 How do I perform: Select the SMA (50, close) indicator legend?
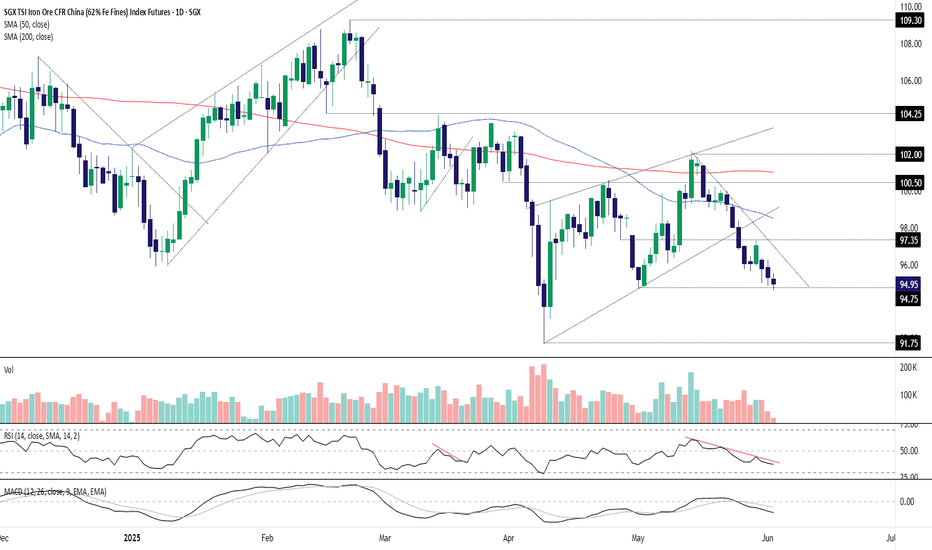(26, 24)
